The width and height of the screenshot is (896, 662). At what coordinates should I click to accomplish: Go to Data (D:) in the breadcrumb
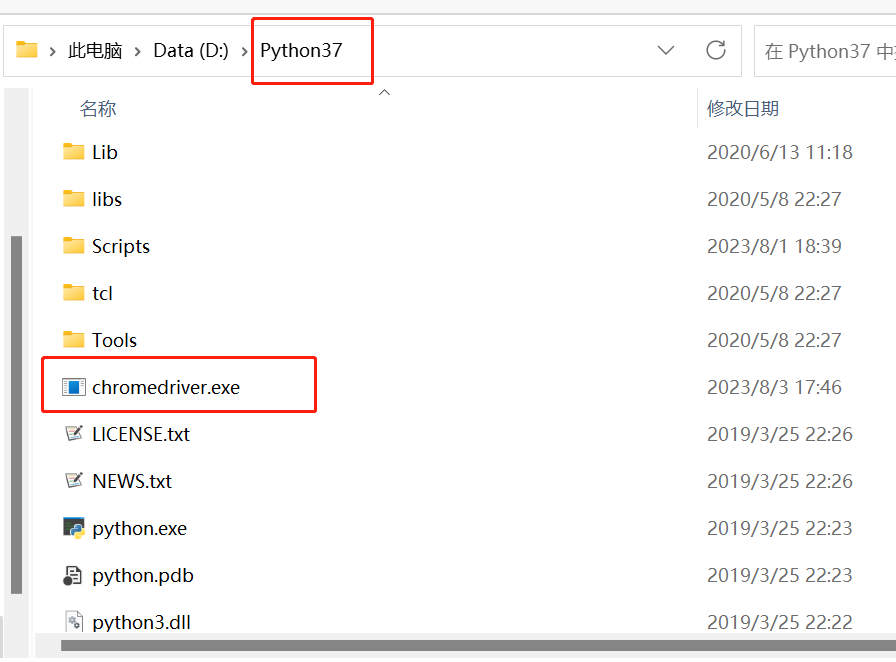[x=191, y=51]
